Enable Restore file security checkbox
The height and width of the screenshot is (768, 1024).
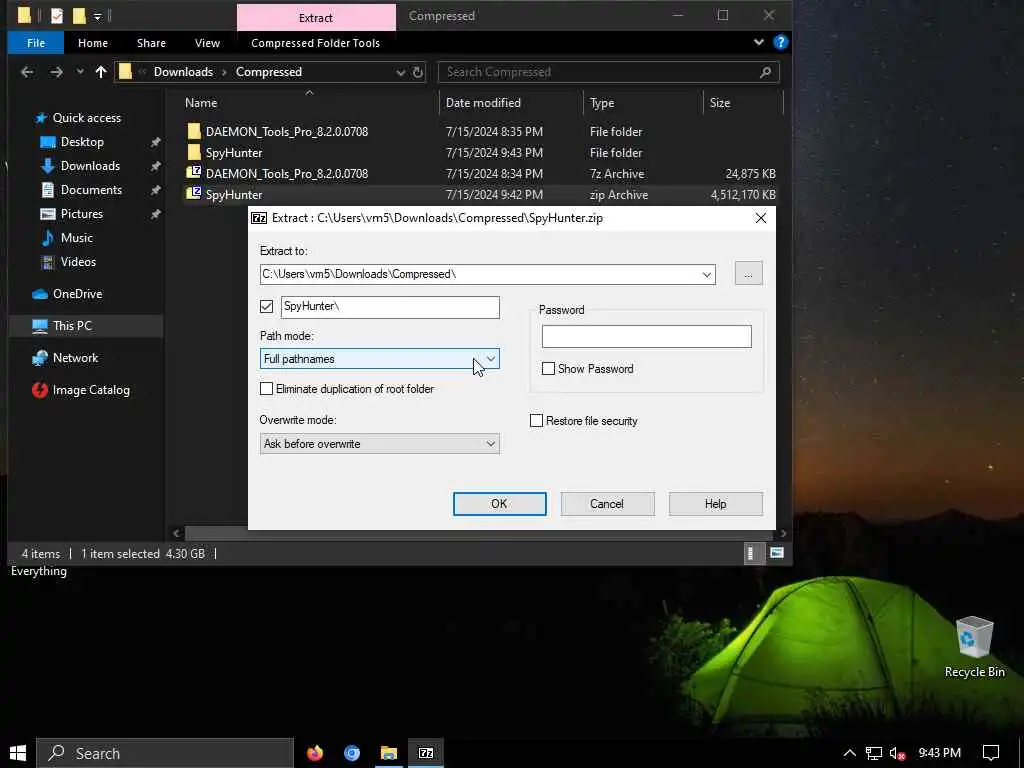tap(536, 421)
